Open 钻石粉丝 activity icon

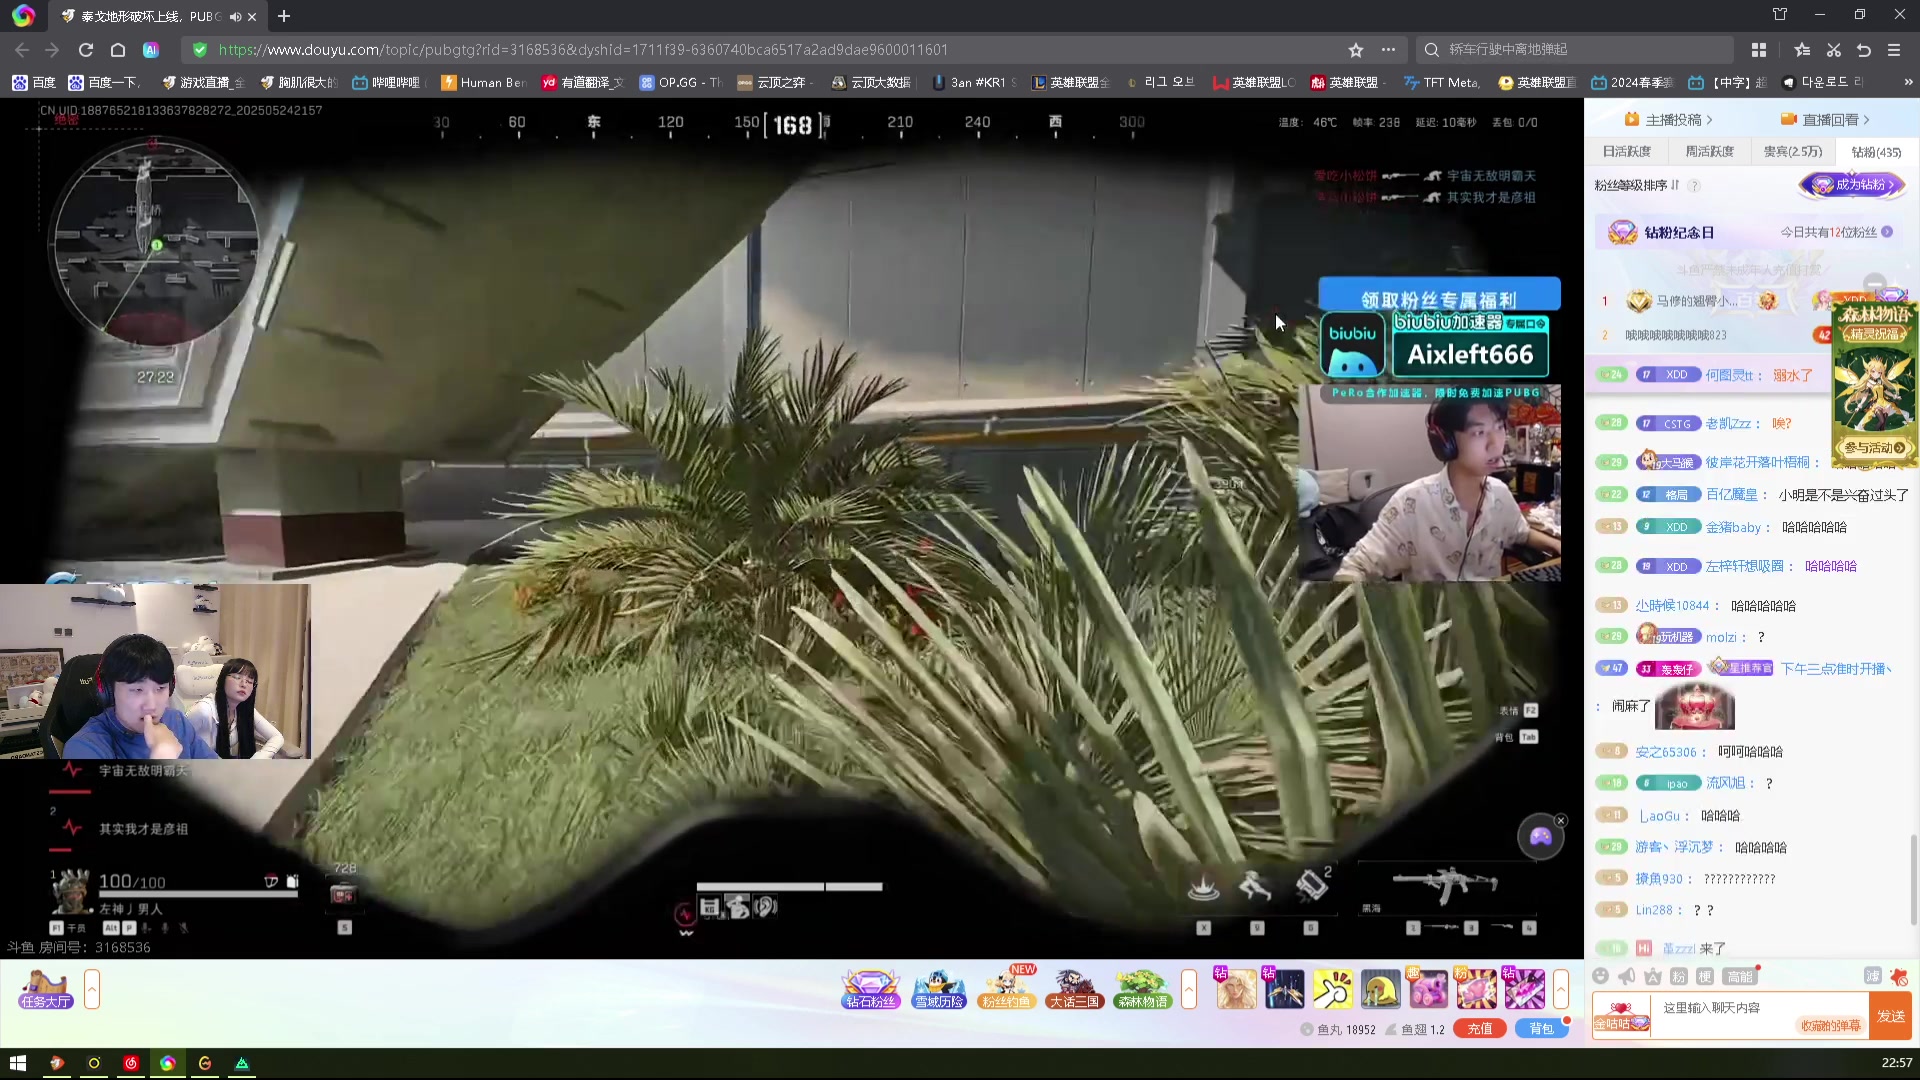click(x=871, y=990)
